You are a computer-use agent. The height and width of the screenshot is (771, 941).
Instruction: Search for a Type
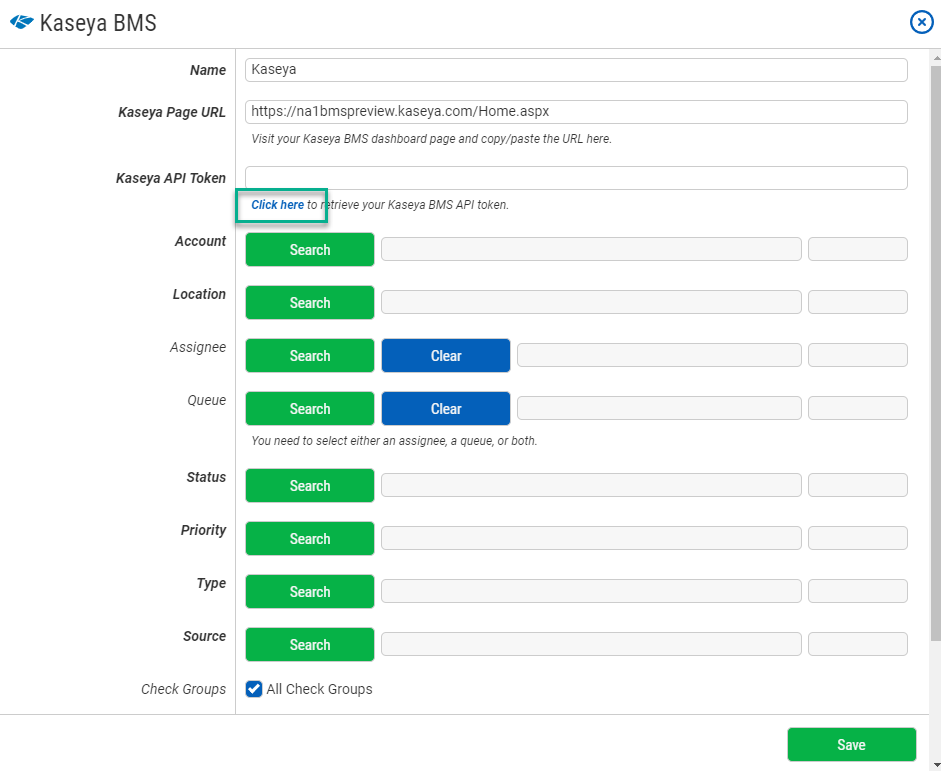[309, 591]
